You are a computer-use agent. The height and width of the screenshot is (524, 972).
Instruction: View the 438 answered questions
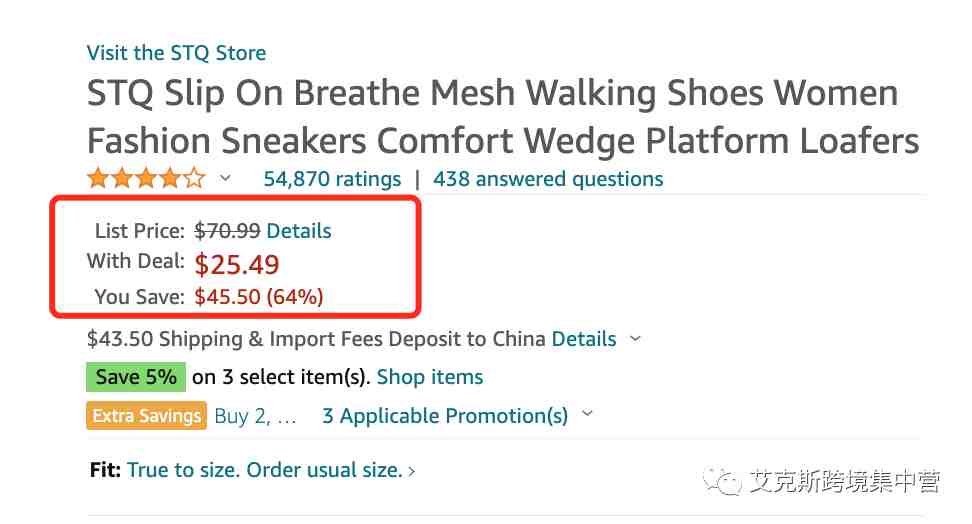point(548,179)
